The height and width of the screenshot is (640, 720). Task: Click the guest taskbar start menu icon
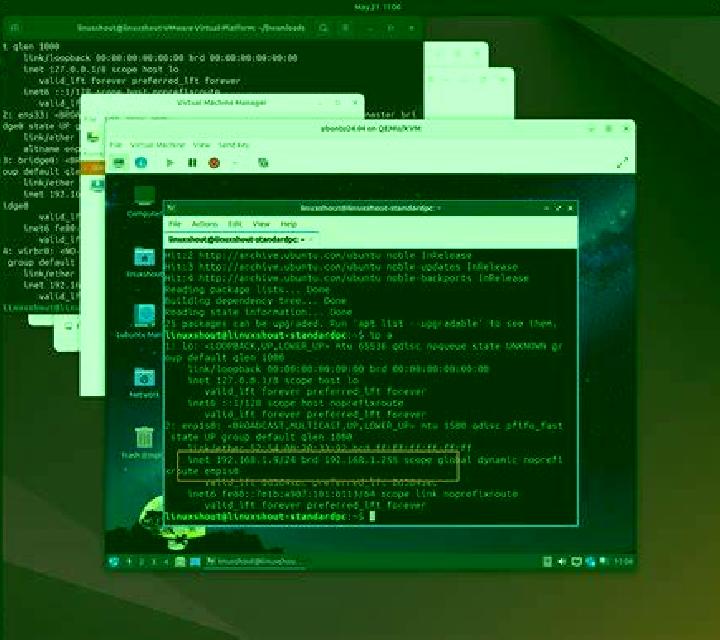(113, 561)
